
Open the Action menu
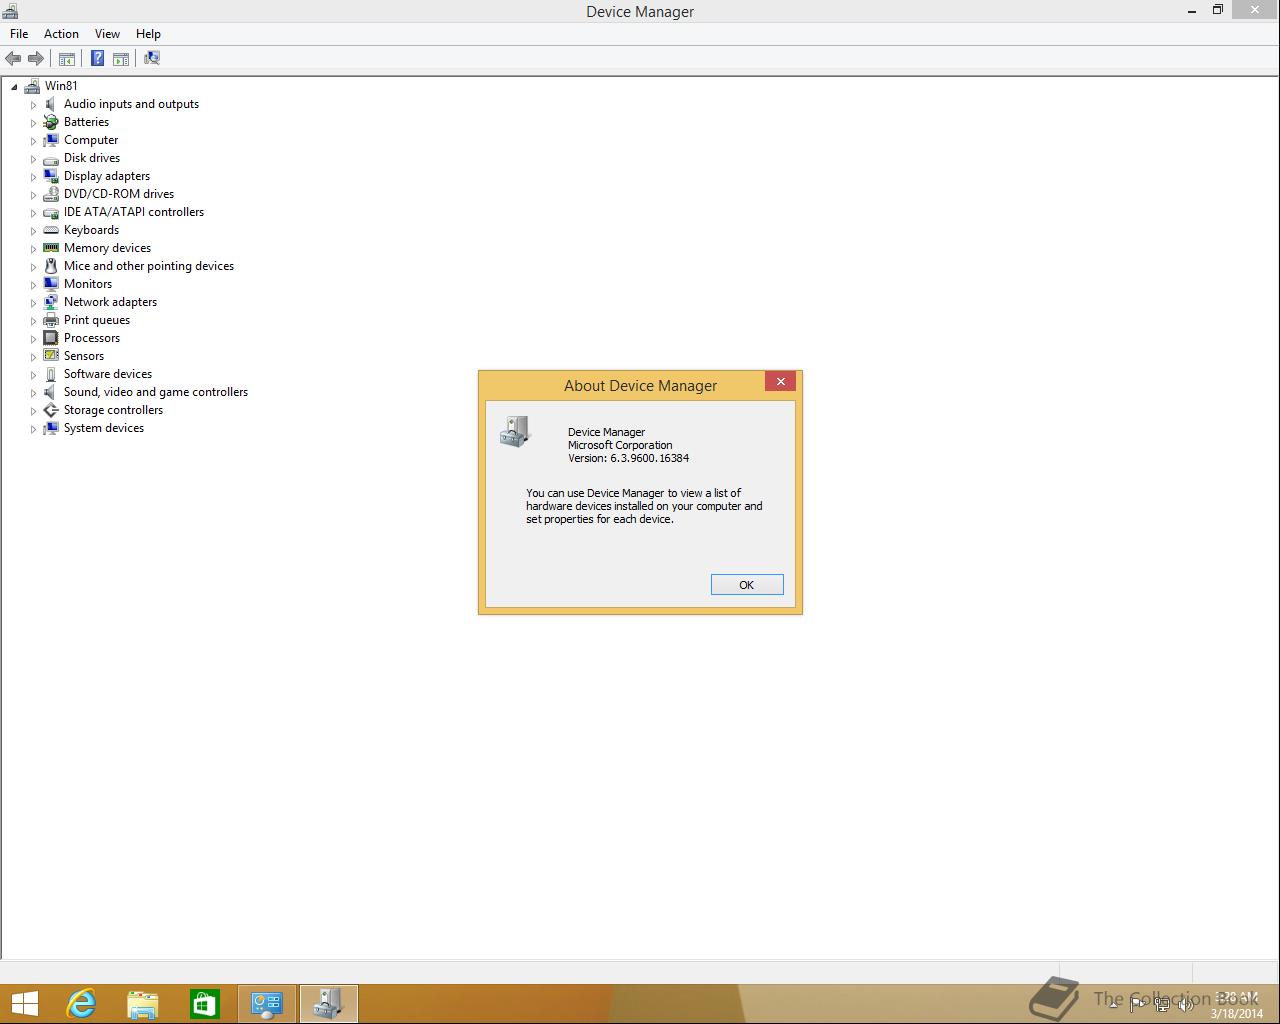(61, 34)
